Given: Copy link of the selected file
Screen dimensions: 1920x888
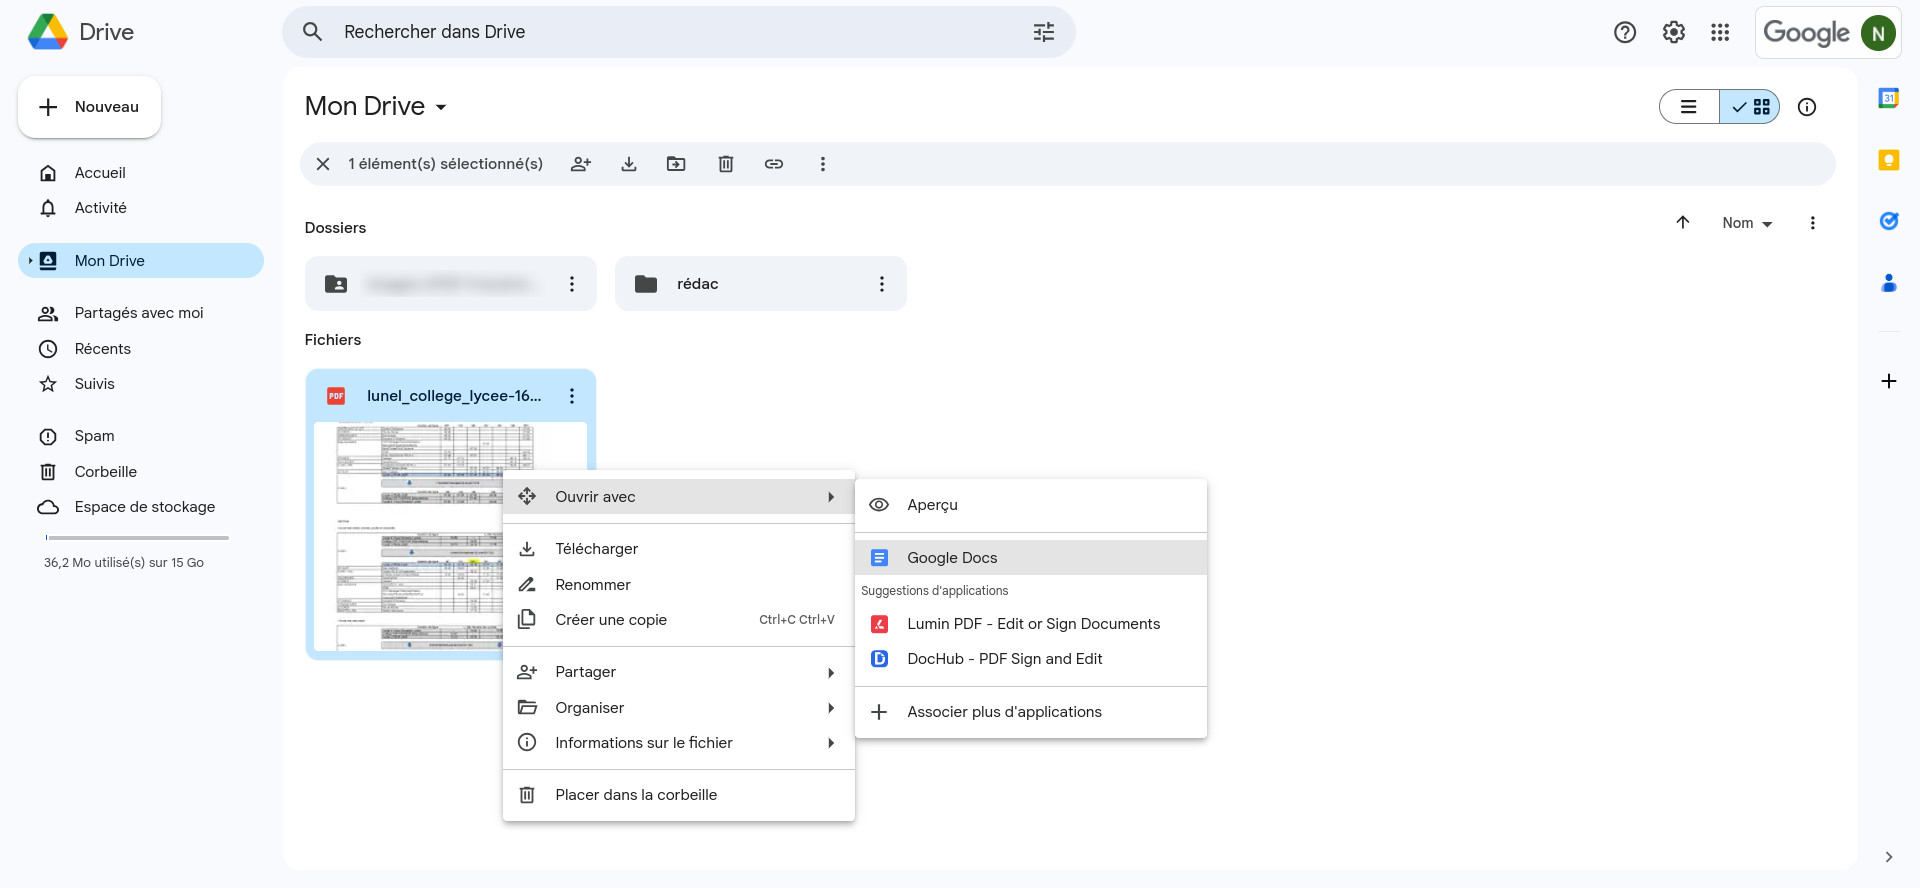Looking at the screenshot, I should [x=774, y=164].
